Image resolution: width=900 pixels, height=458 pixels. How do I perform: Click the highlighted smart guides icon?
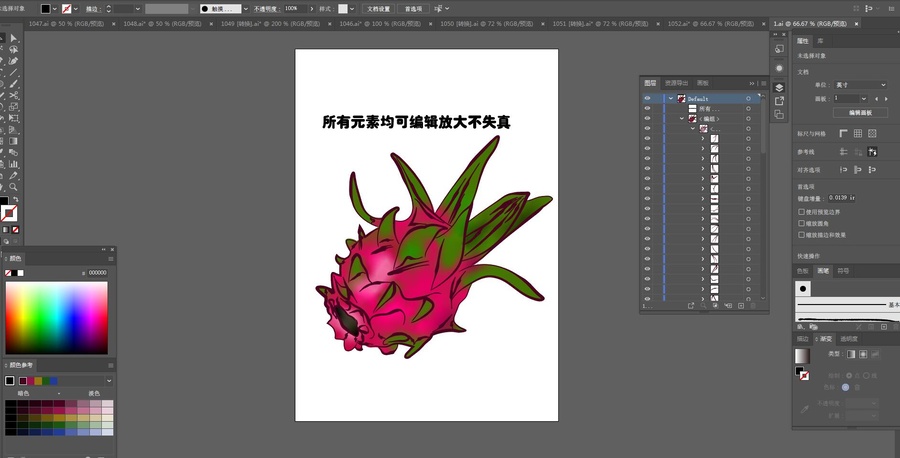click(872, 152)
